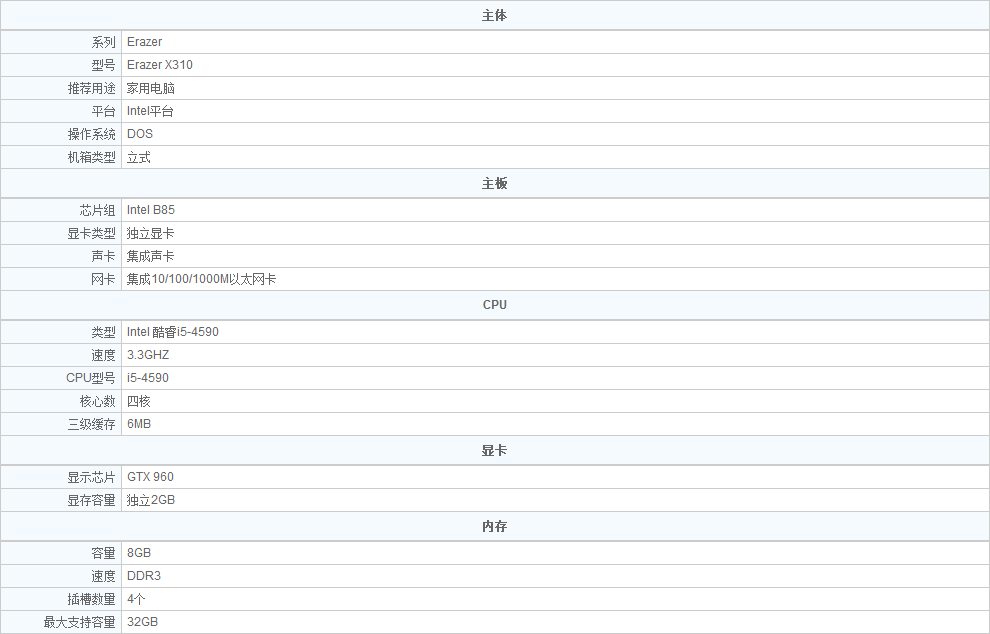Click the 三级缓存 label
This screenshot has height=634, width=990.
click(92, 424)
